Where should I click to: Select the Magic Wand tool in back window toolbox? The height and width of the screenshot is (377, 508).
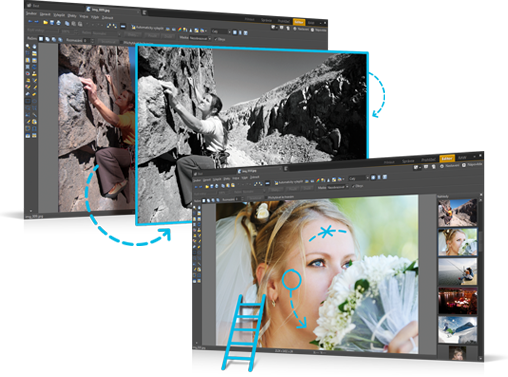pyautogui.click(x=34, y=115)
